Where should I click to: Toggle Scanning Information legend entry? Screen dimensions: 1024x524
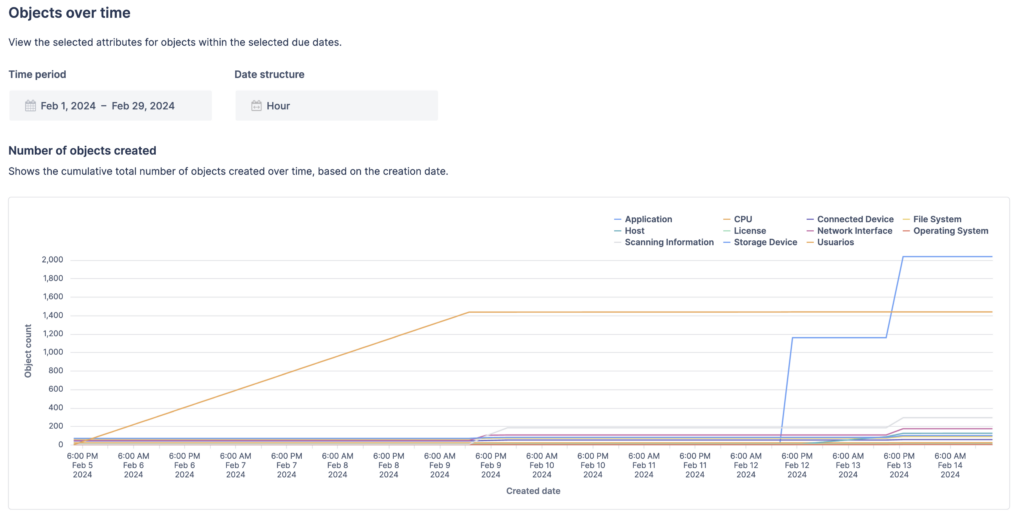pyautogui.click(x=668, y=242)
